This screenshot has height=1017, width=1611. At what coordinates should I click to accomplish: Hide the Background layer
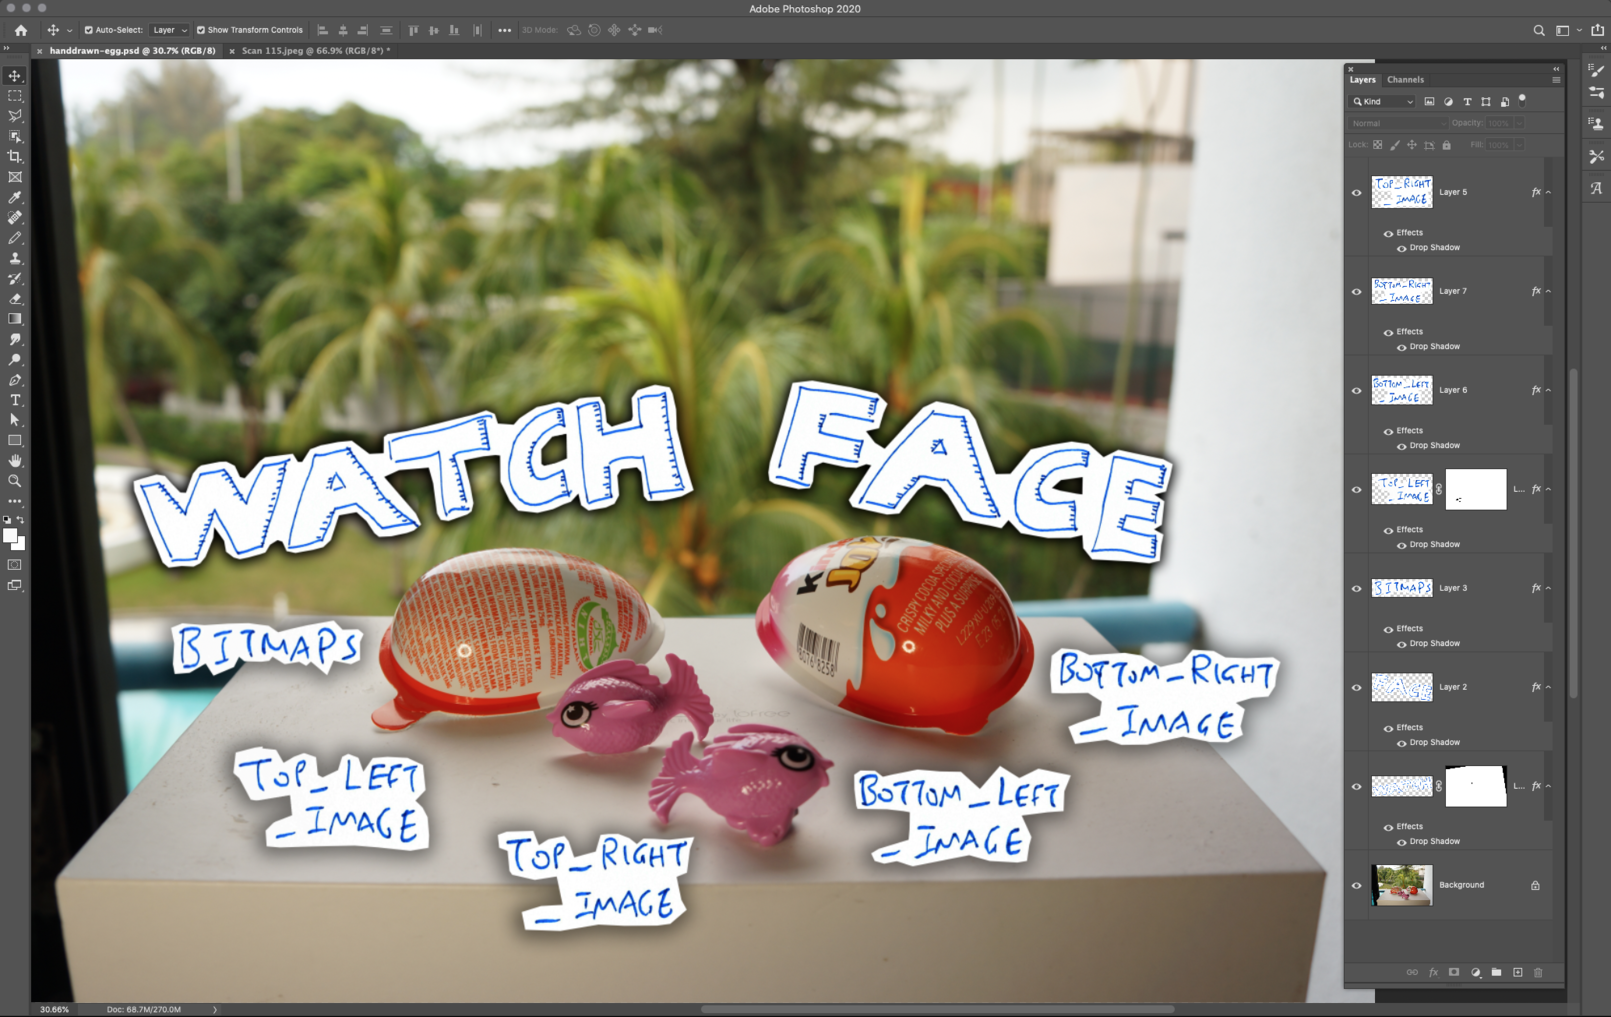pyautogui.click(x=1357, y=885)
